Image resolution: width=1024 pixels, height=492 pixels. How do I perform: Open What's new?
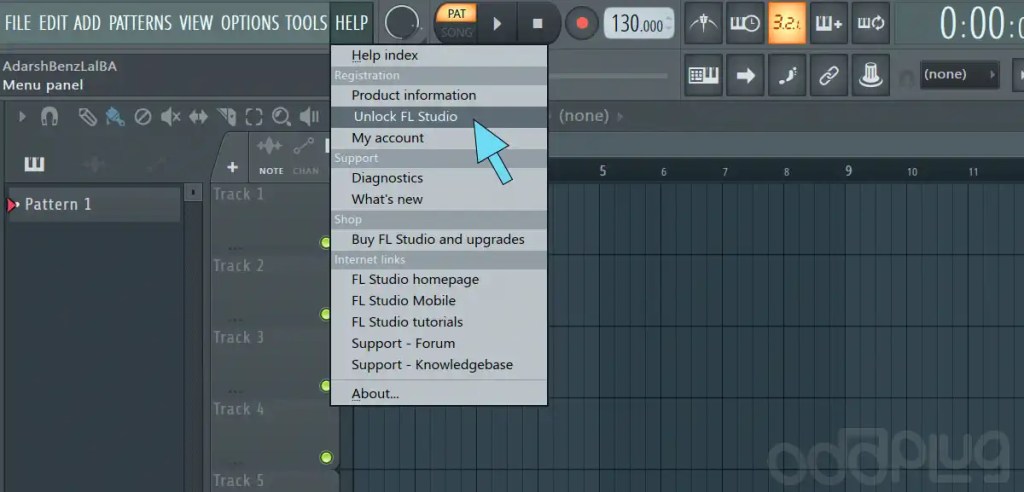click(439, 199)
